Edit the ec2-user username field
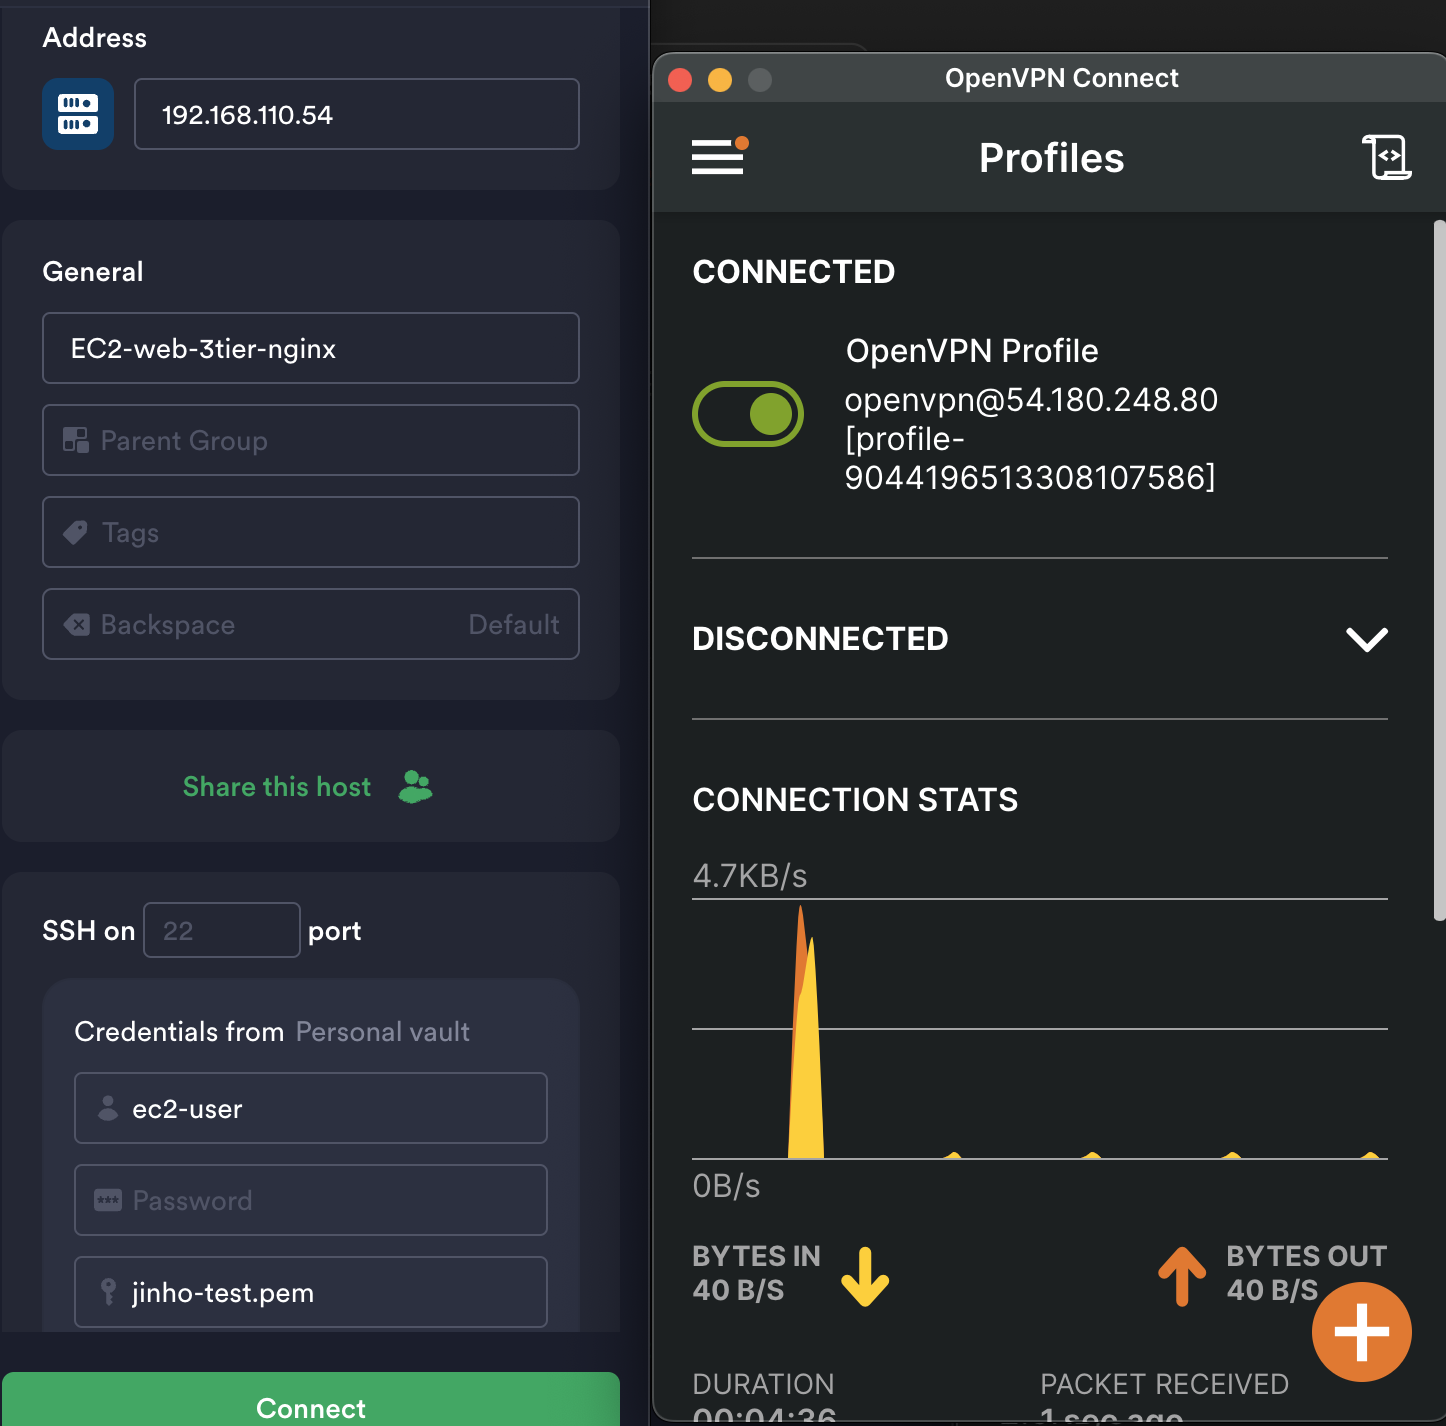 (311, 1108)
